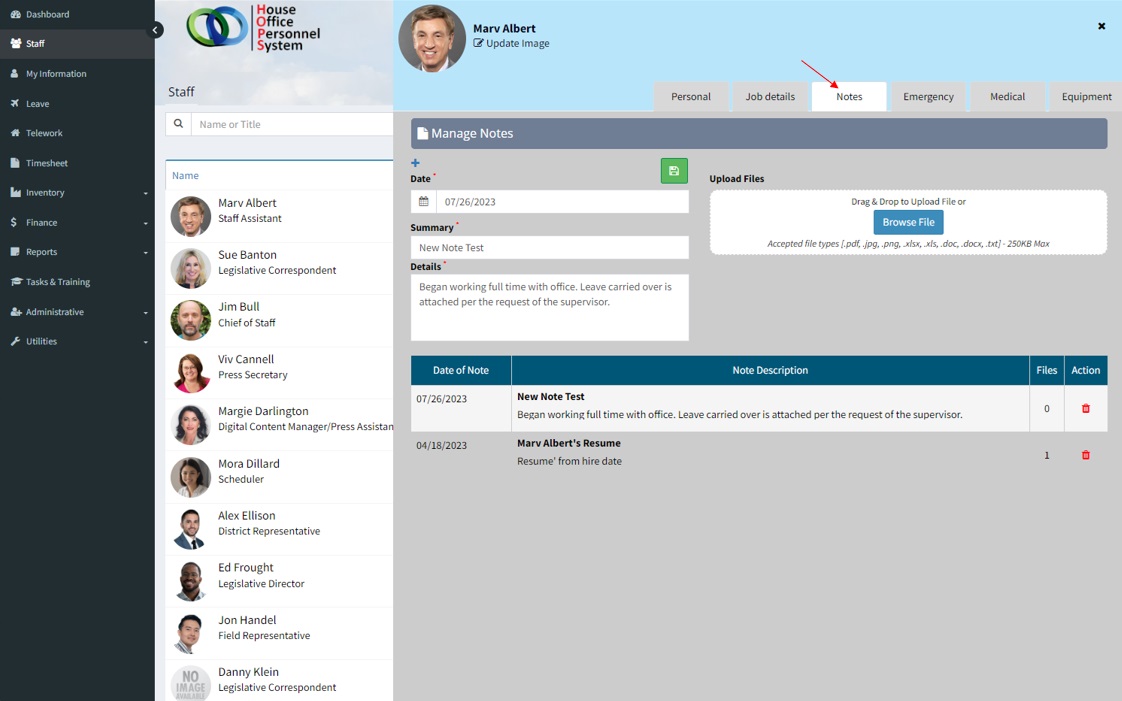Collapse the sidebar with the arrow icon

(x=155, y=30)
